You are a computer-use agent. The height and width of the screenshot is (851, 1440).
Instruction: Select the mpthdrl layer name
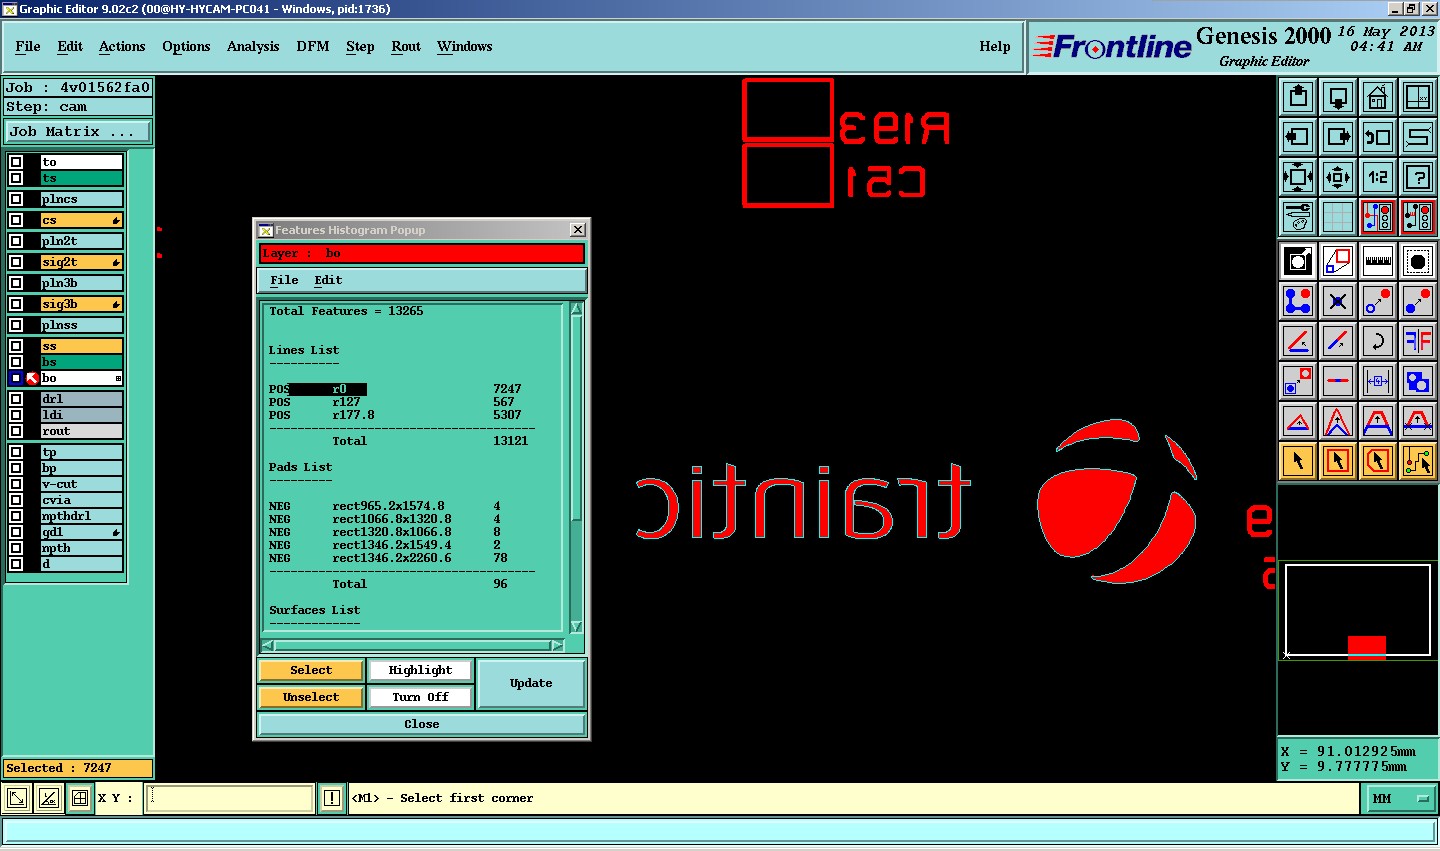point(81,516)
